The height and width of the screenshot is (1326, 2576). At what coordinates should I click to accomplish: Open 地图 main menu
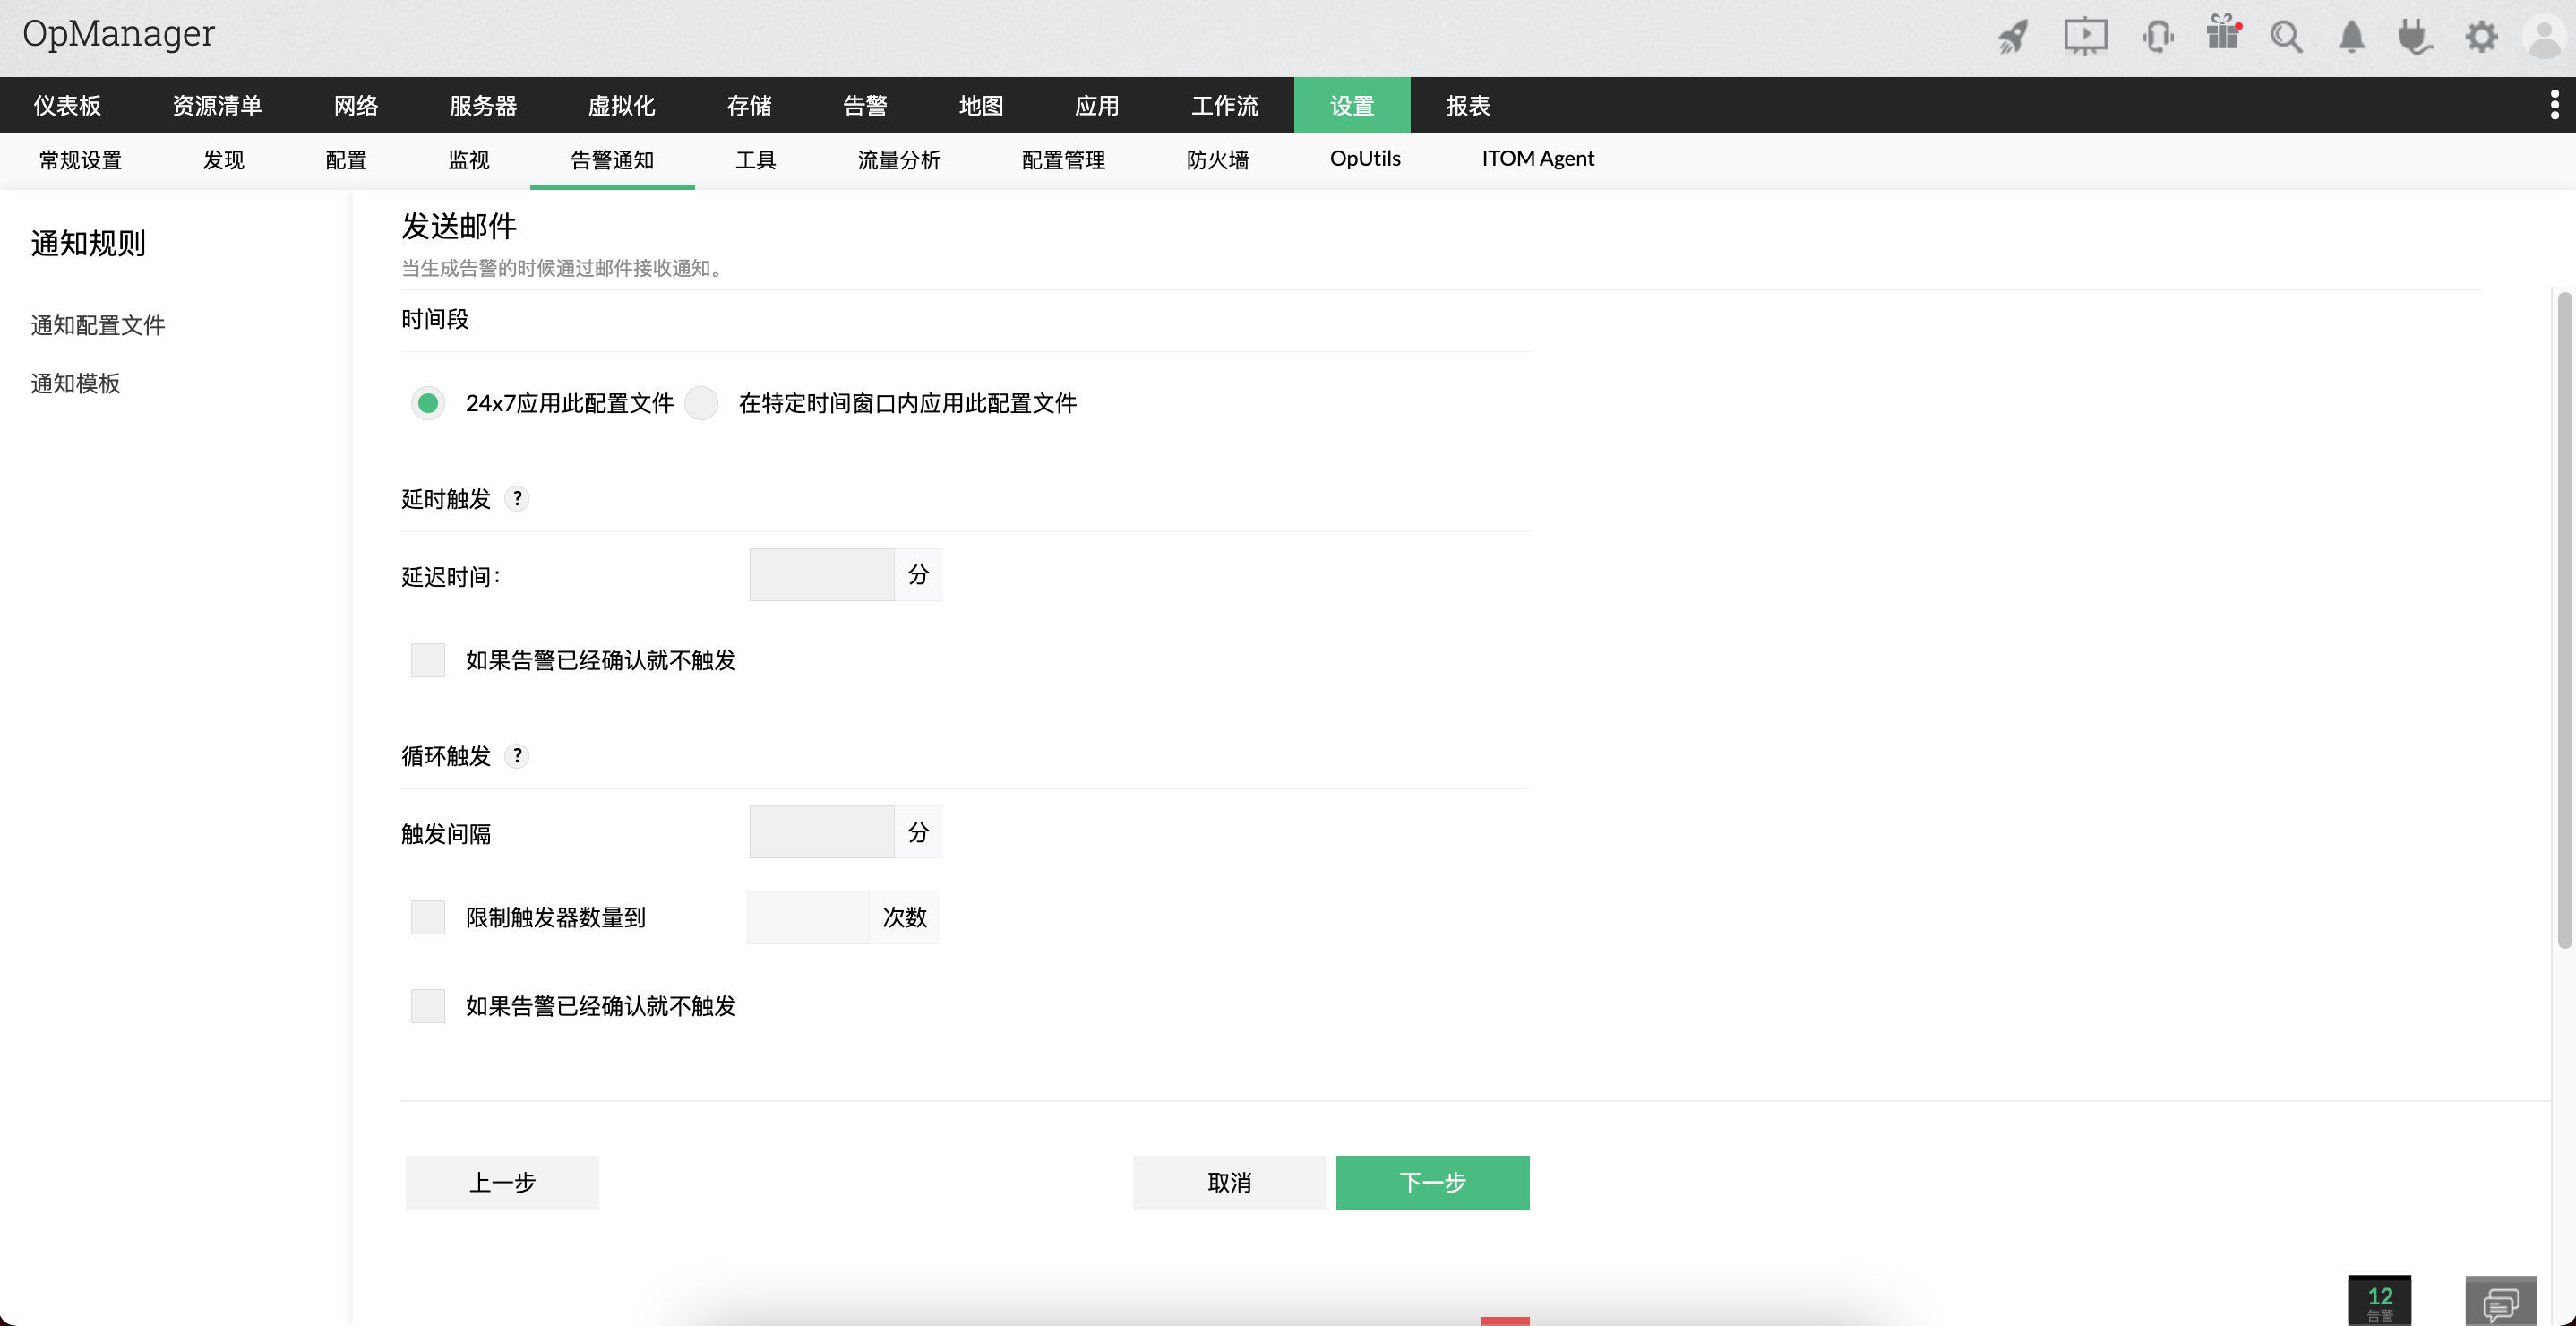[981, 105]
